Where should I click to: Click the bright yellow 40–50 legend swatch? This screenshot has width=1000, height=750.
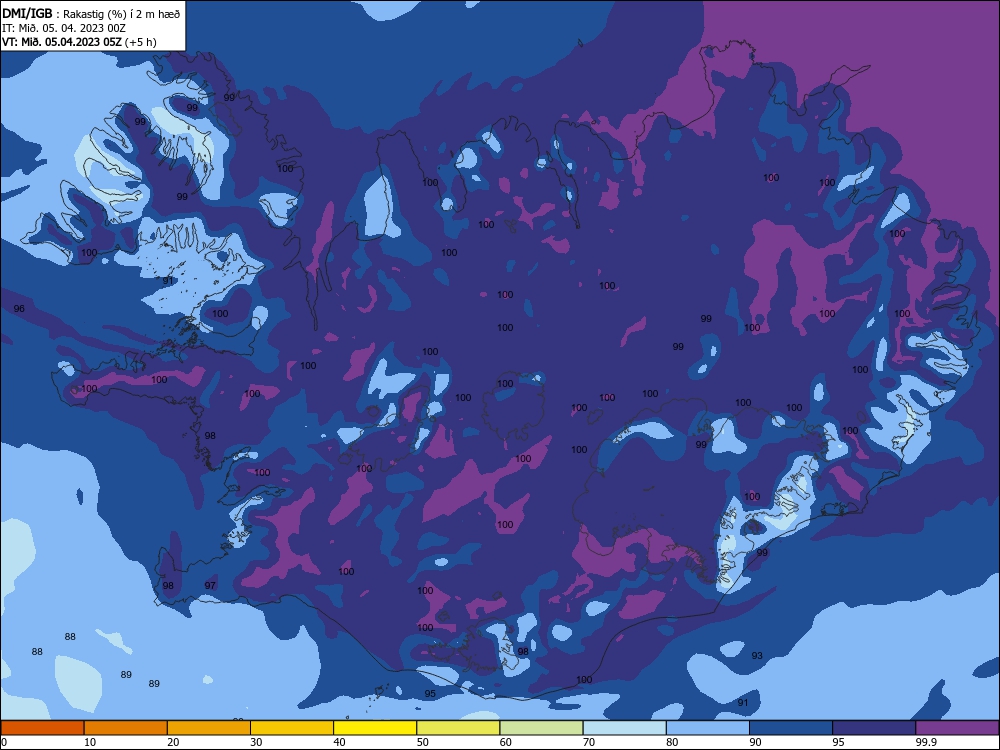coord(375,728)
